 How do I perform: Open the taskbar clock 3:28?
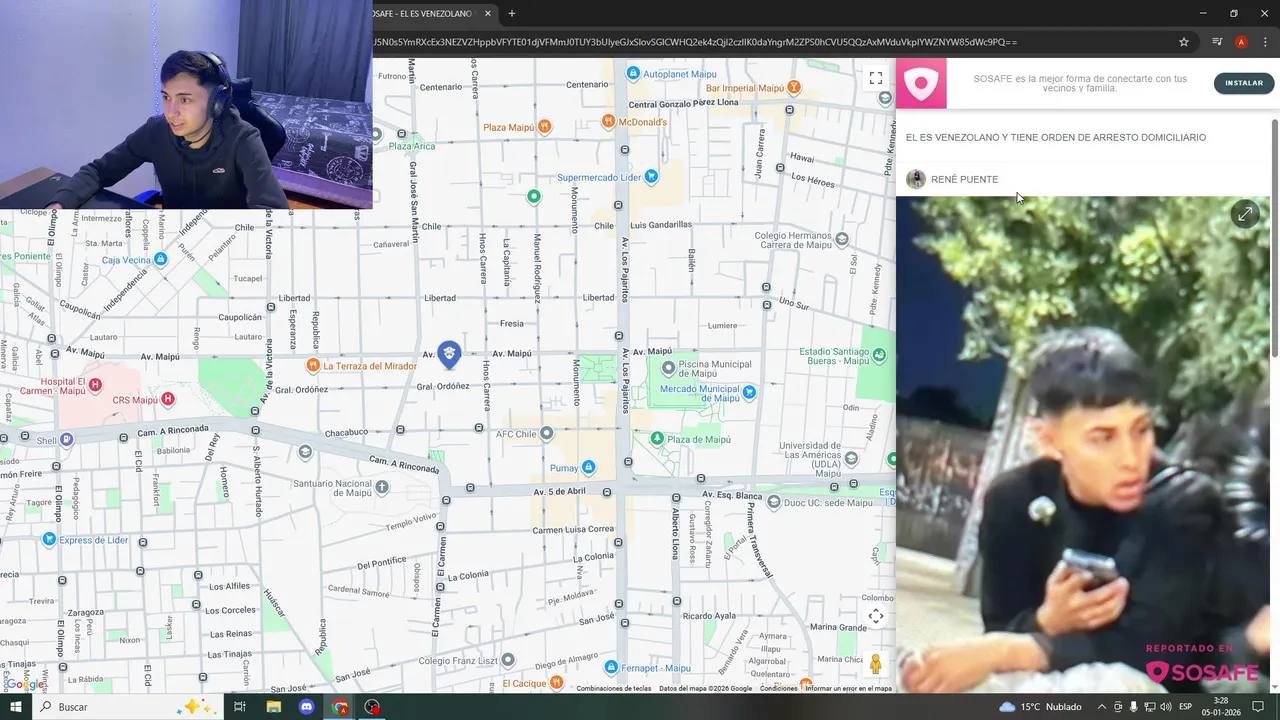click(x=1221, y=707)
